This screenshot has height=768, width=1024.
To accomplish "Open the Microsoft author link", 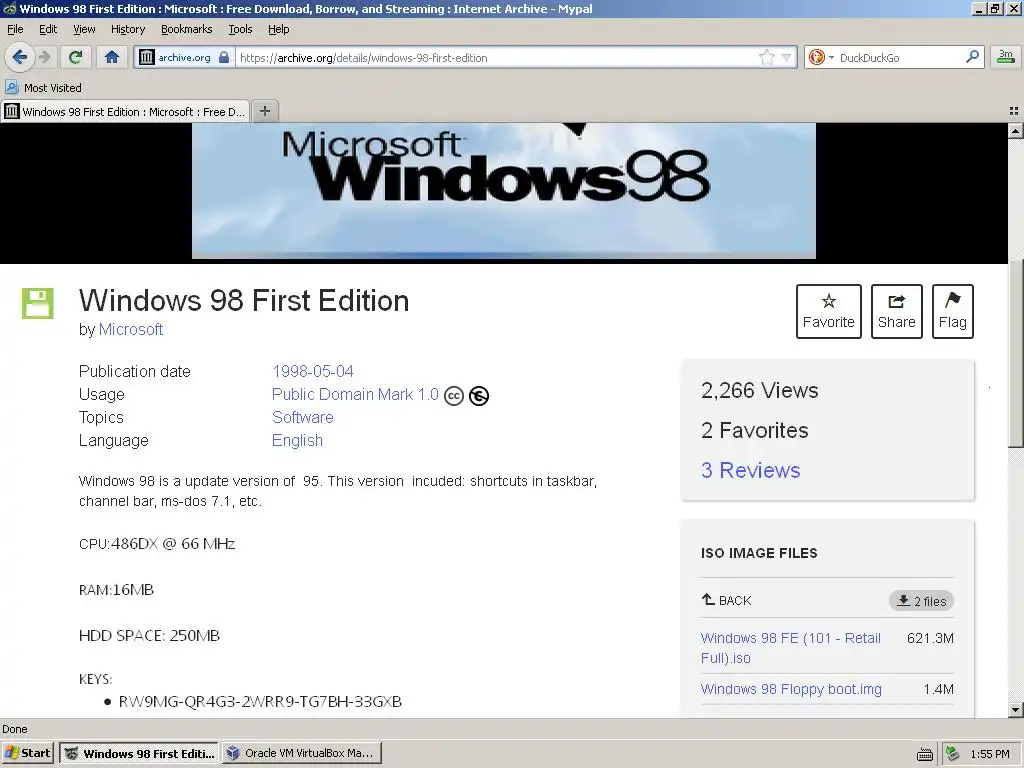I will 131,329.
